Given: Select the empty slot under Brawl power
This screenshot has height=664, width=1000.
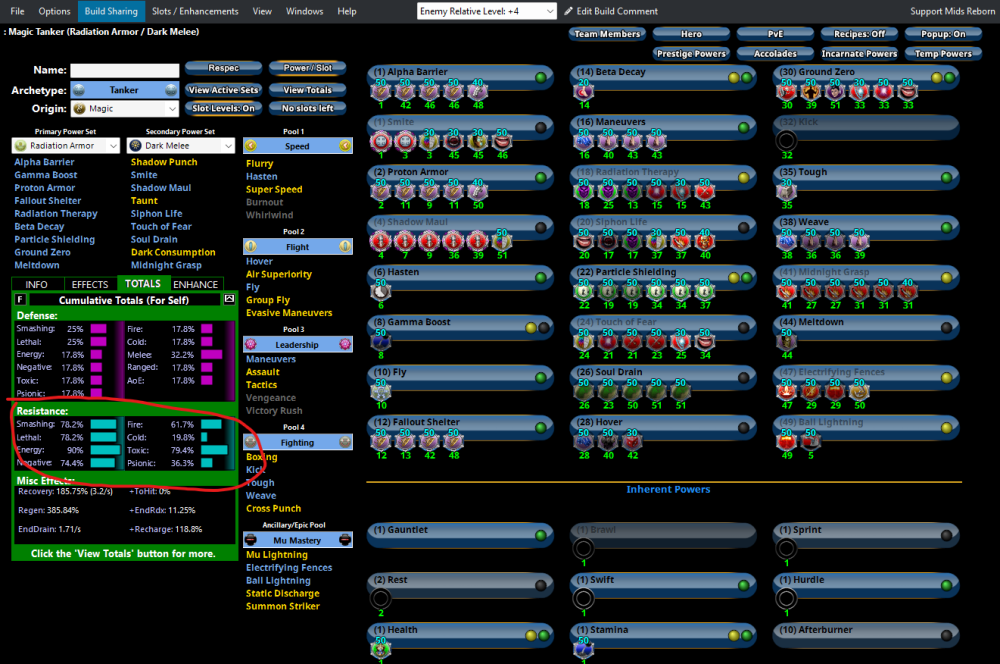Looking at the screenshot, I should pyautogui.click(x=582, y=547).
